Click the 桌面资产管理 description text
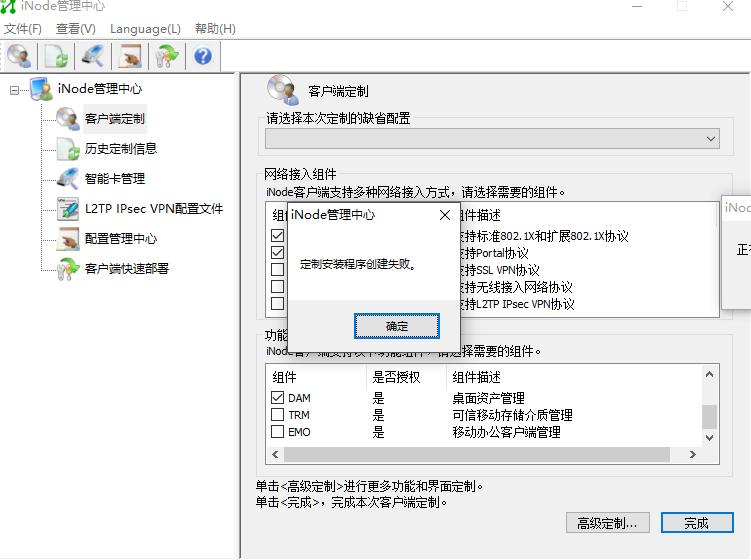751x560 pixels. pos(489,398)
